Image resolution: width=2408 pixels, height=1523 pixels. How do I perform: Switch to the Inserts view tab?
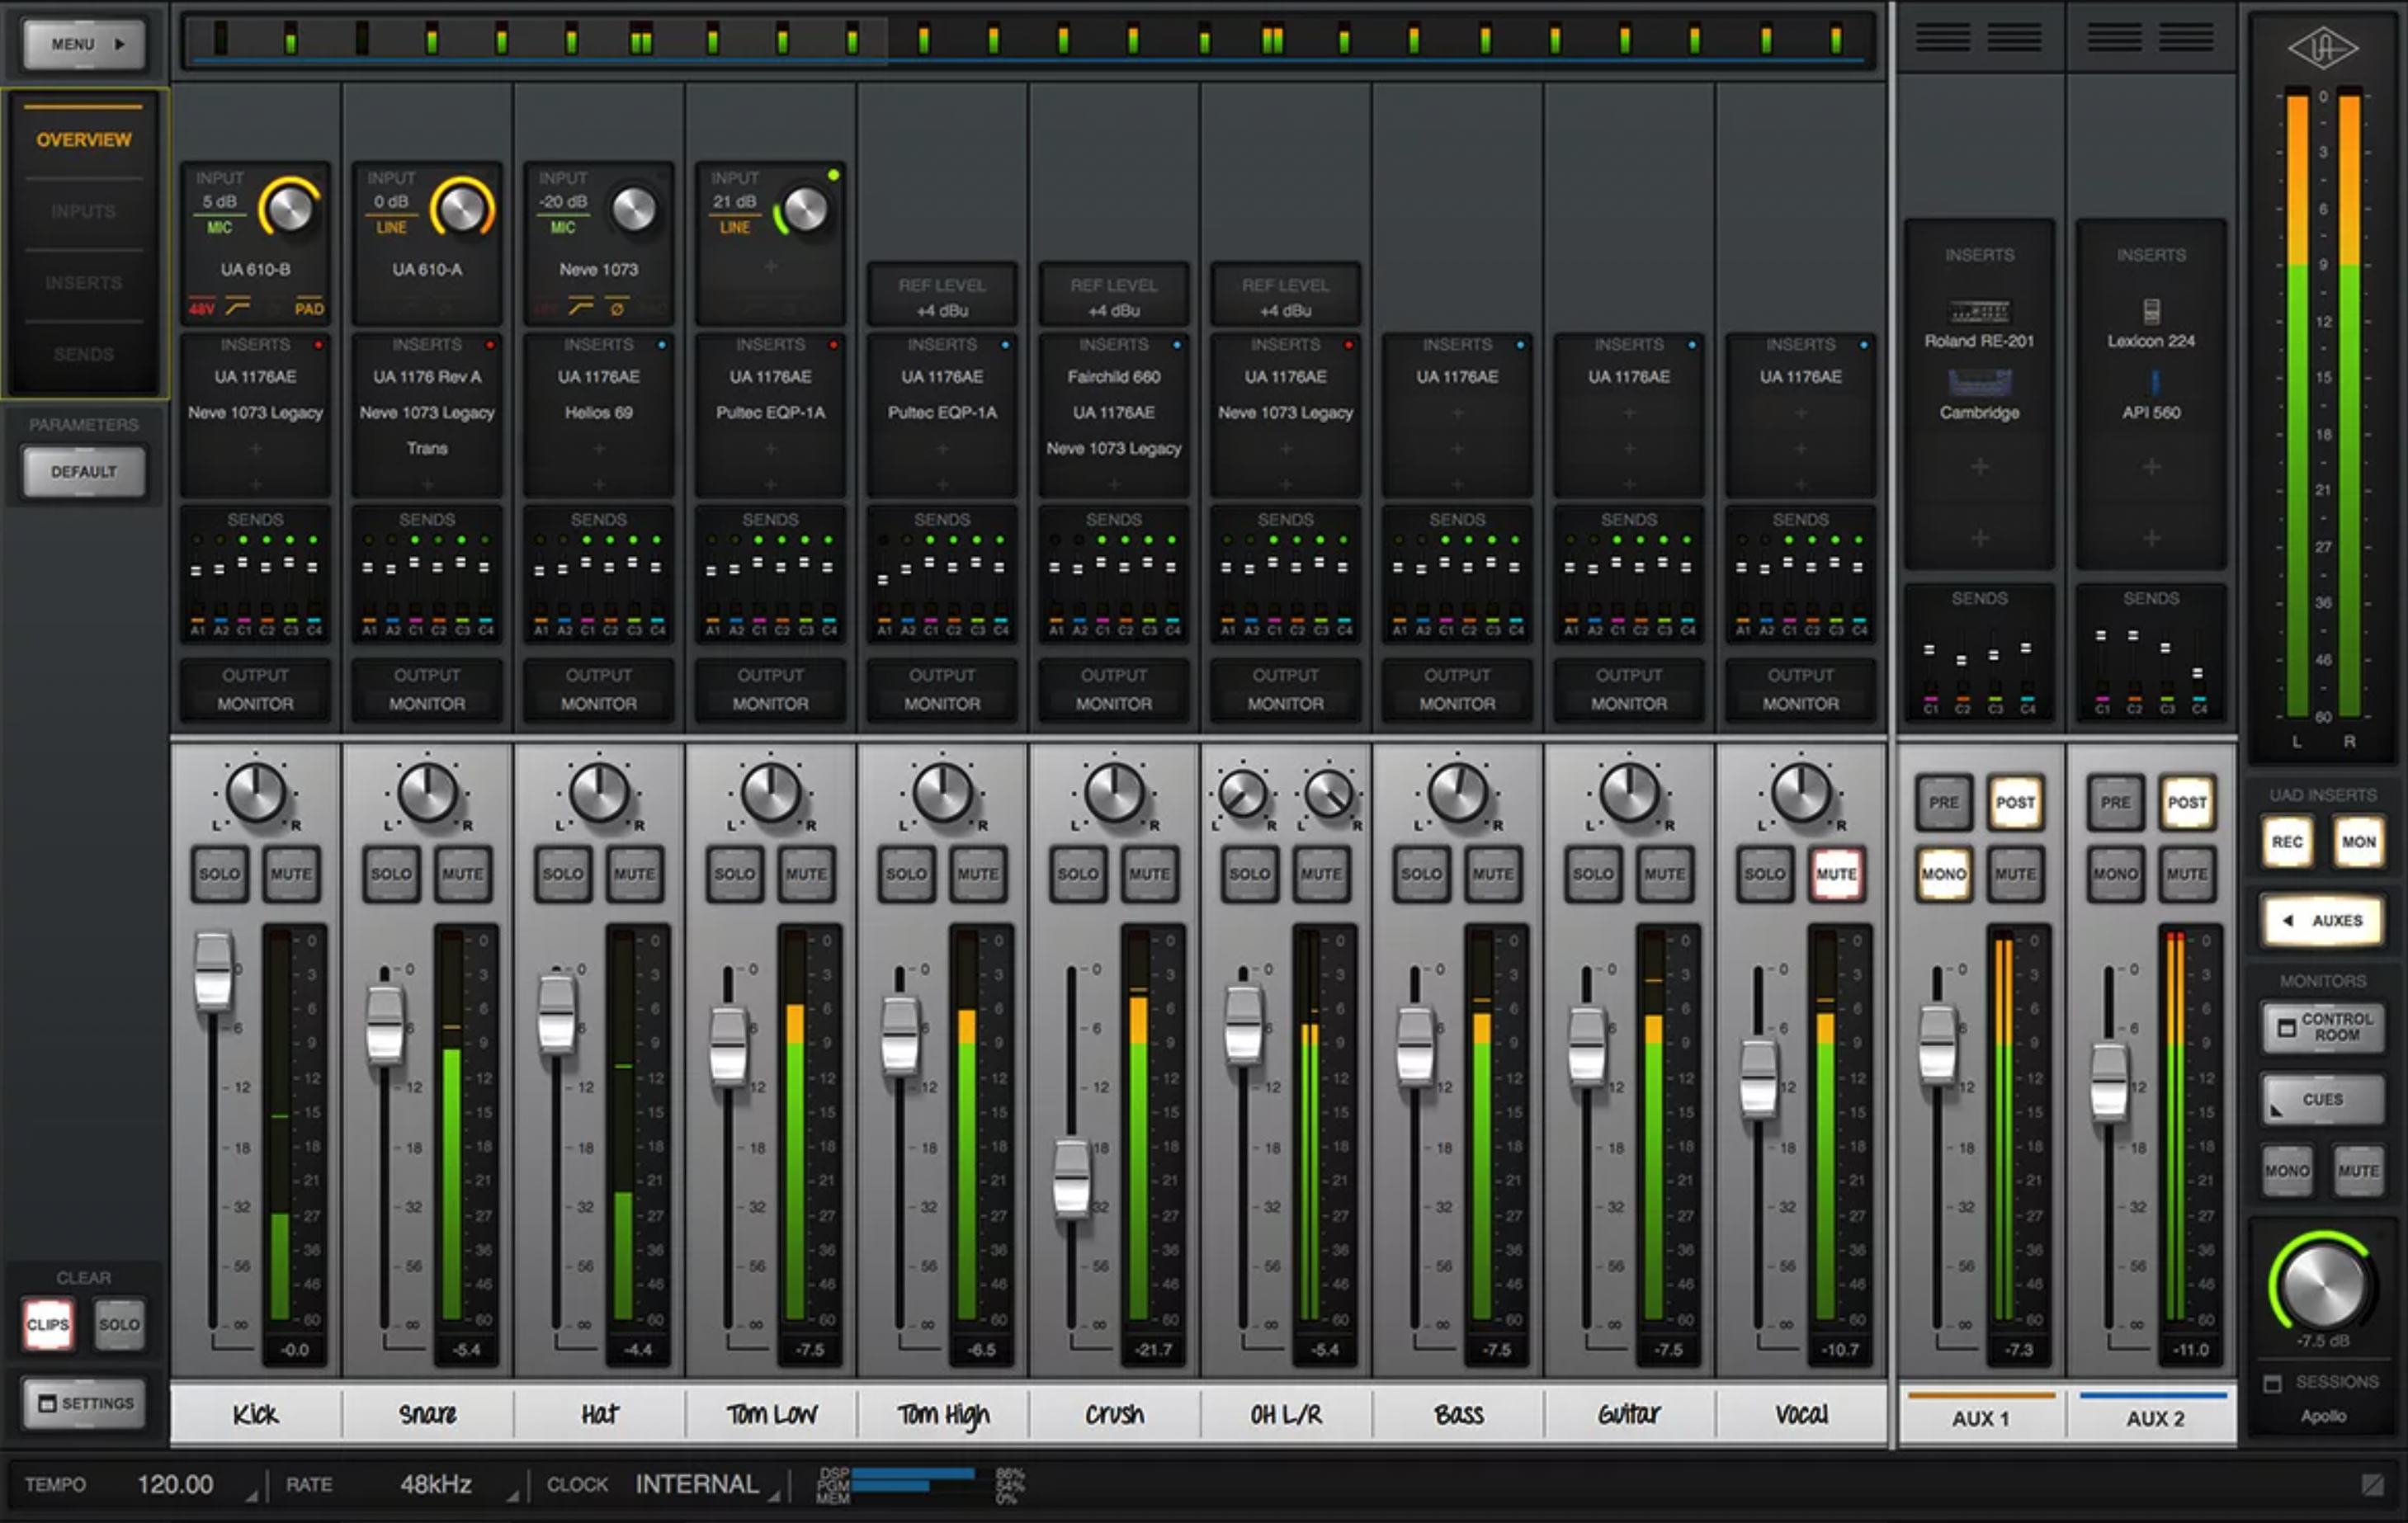pos(84,283)
